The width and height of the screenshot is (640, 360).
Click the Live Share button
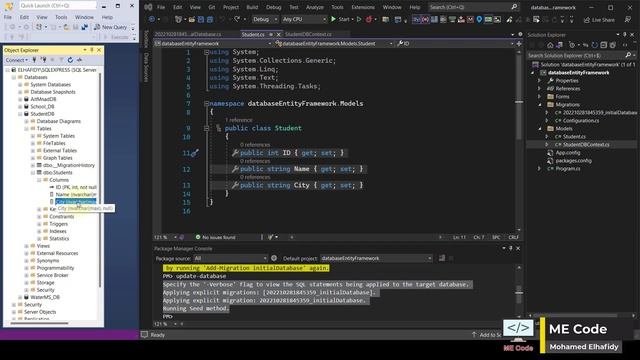point(599,20)
